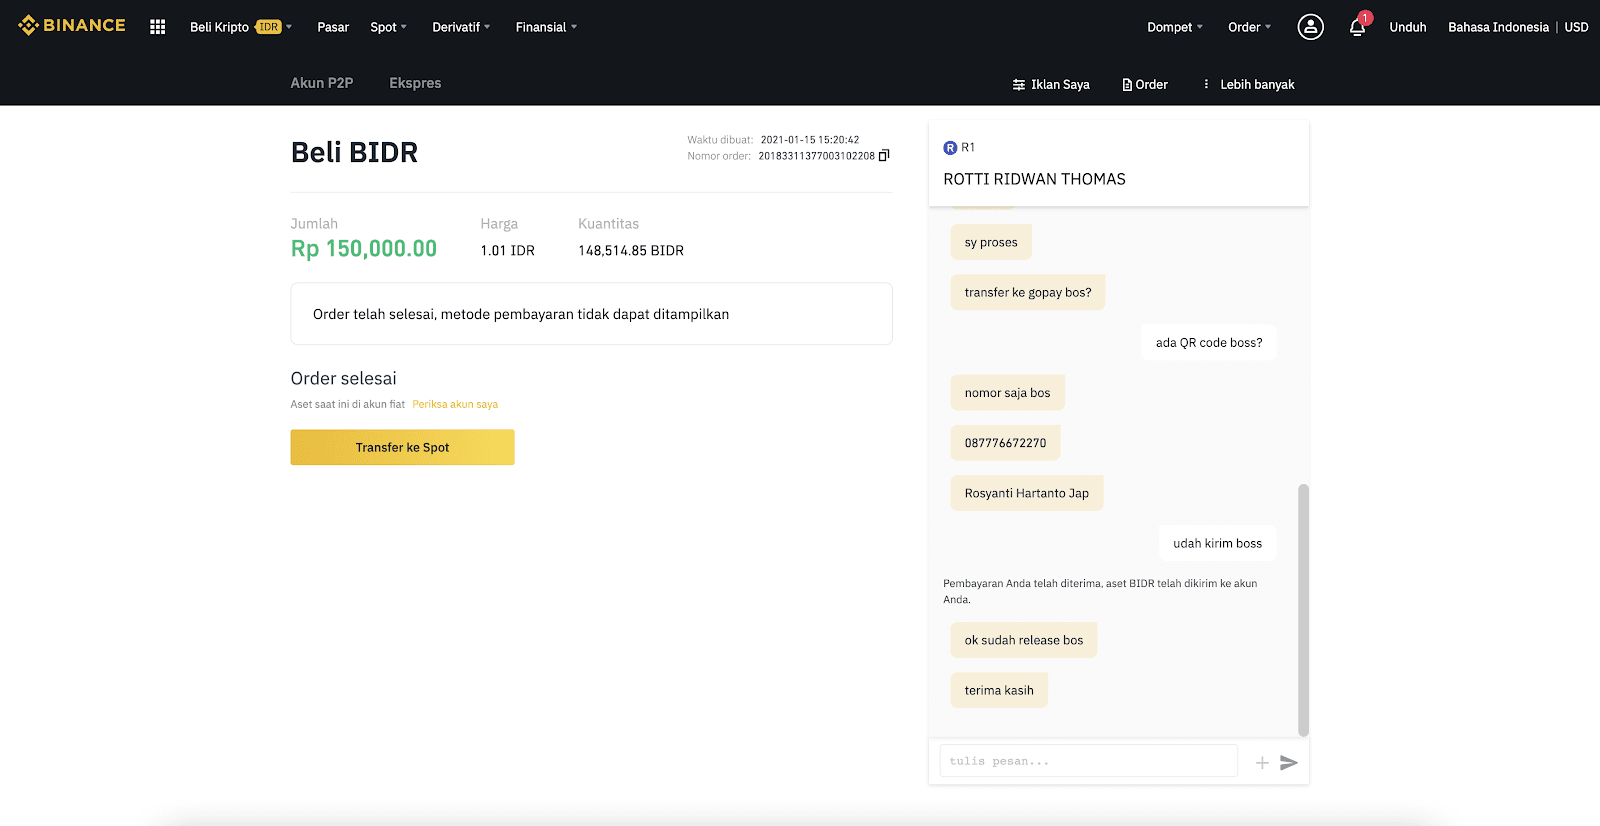The height and width of the screenshot is (826, 1600).
Task: Click the Binance logo
Action: tap(72, 26)
